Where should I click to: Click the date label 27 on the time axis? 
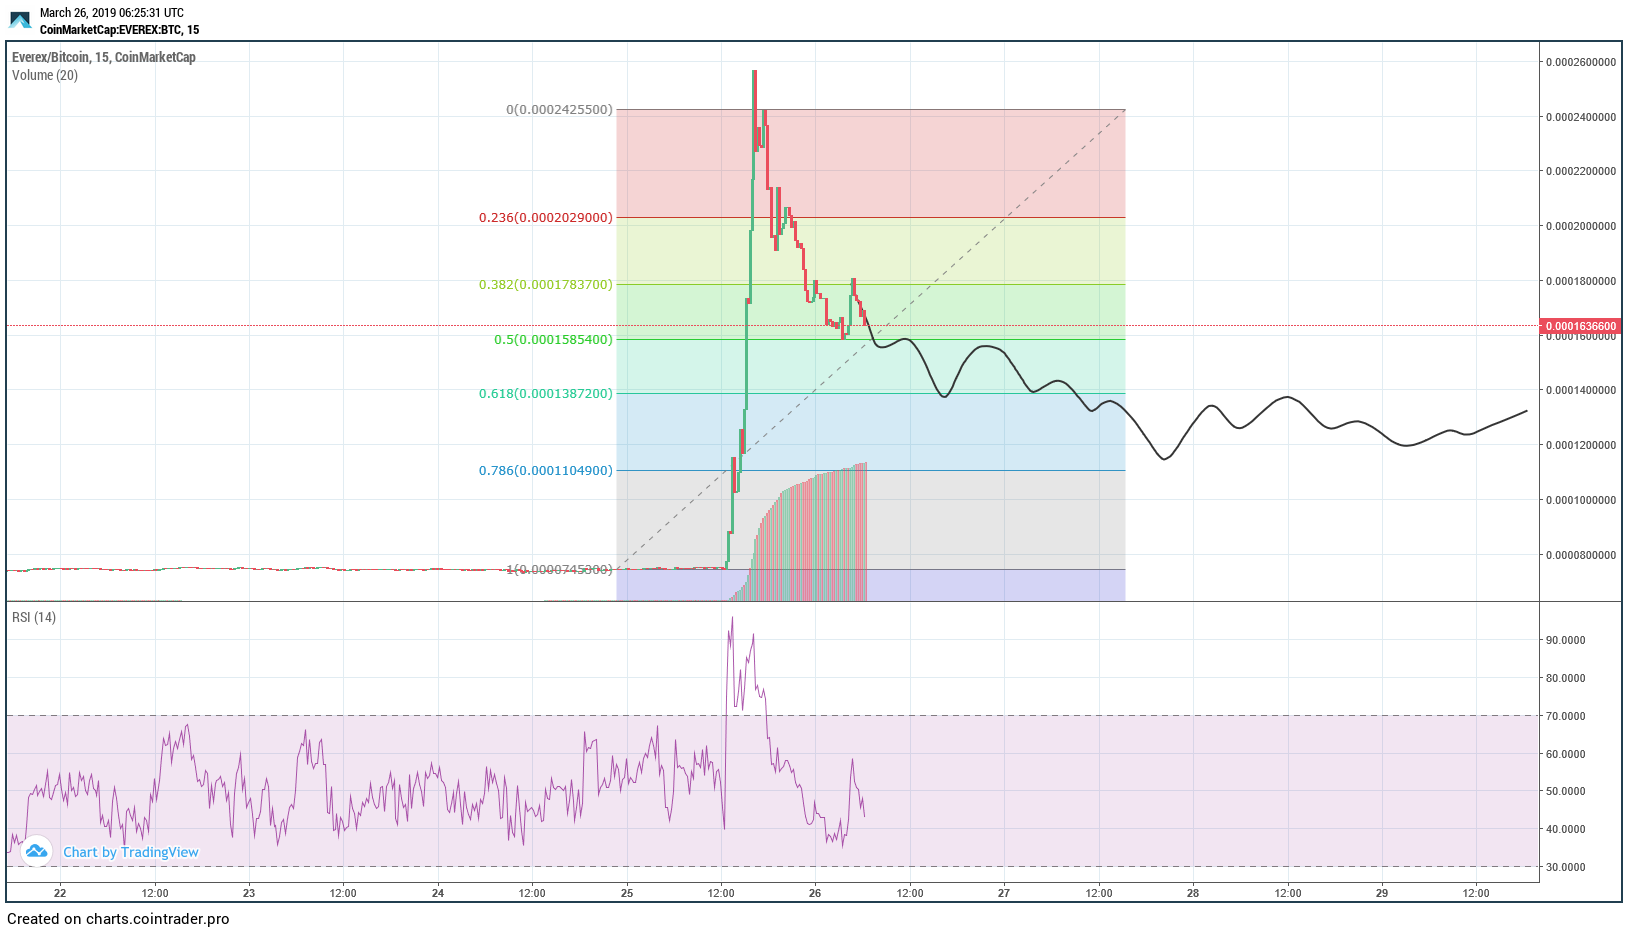1004,893
